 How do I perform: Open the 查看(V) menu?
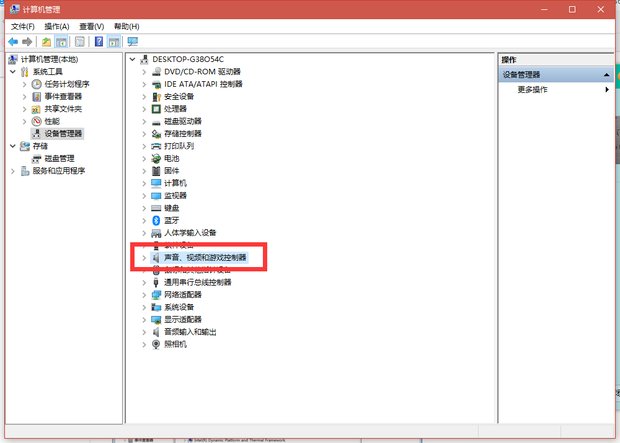(x=92, y=26)
